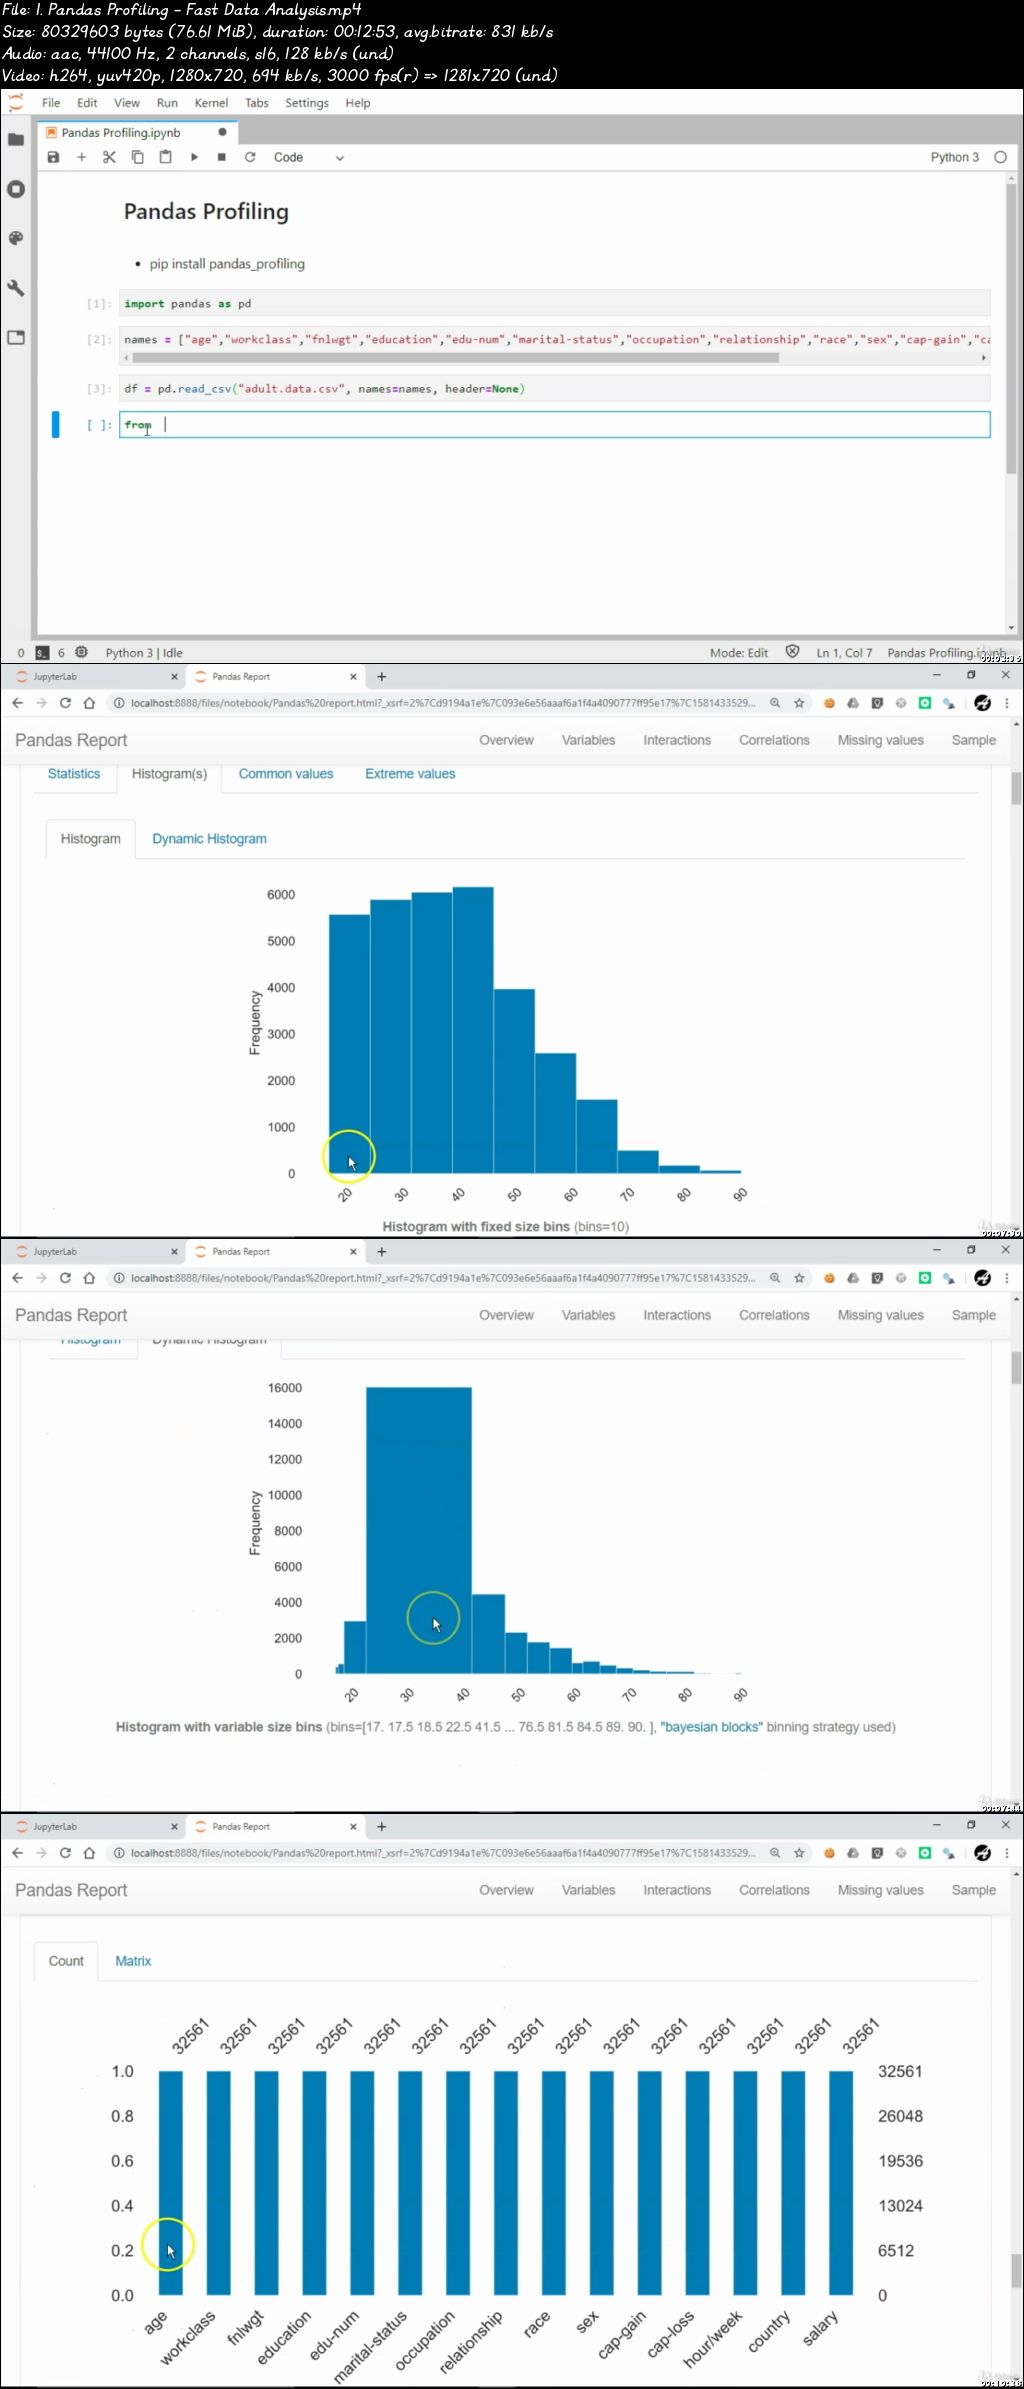This screenshot has height=2389, width=1024.
Task: Open the command palette sidebar icon
Action: tap(16, 238)
